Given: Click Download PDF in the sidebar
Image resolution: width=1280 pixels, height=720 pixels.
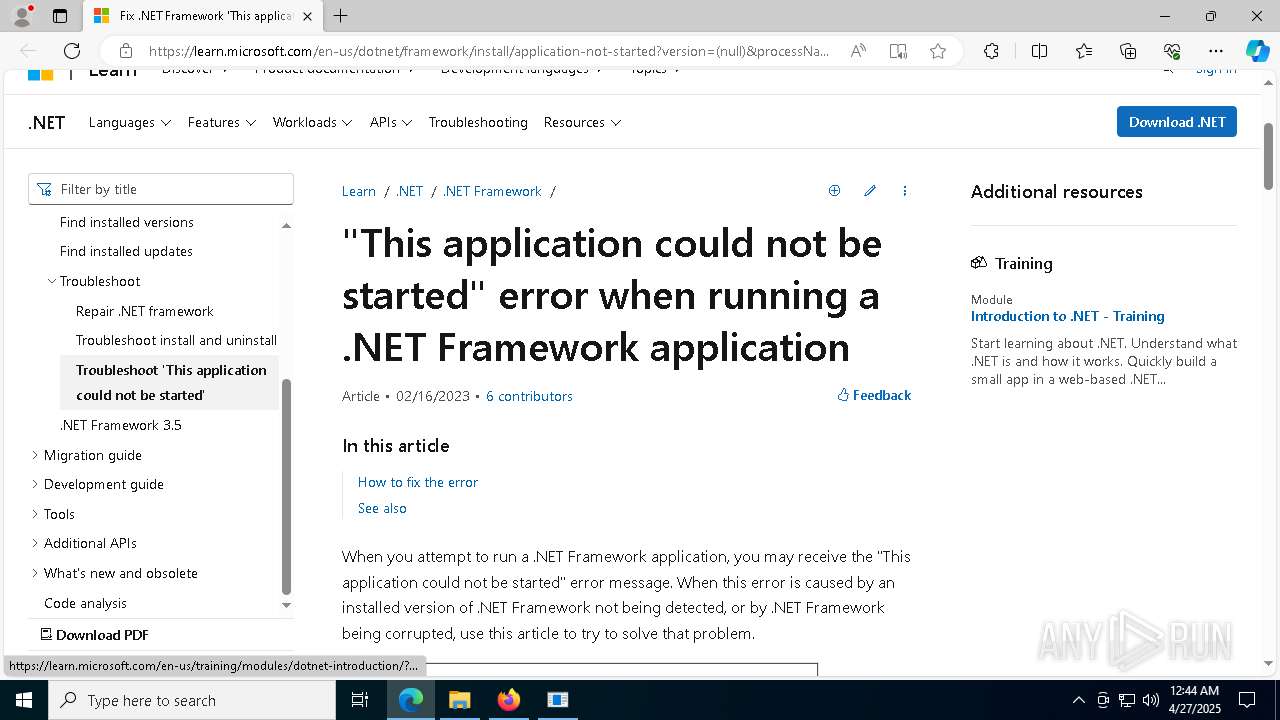Looking at the screenshot, I should point(94,635).
